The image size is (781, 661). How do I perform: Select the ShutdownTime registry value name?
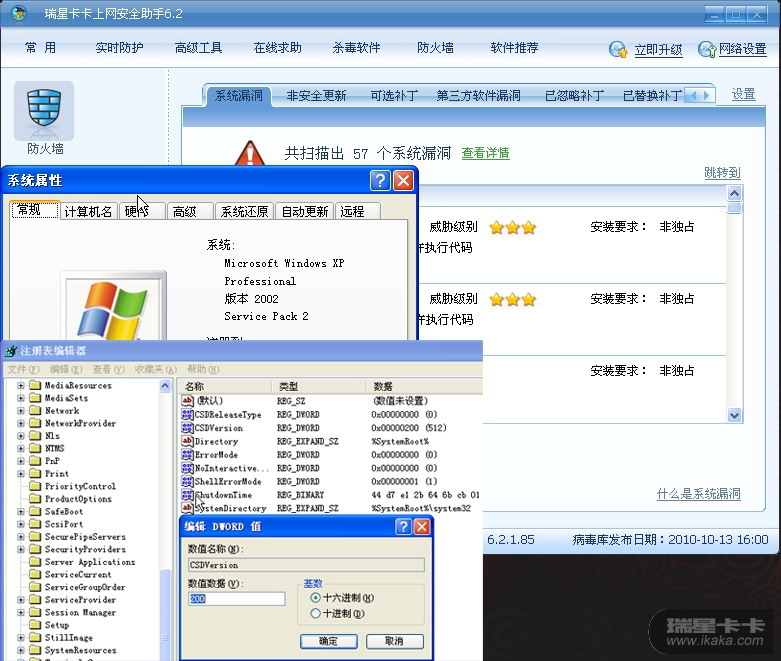pos(223,495)
